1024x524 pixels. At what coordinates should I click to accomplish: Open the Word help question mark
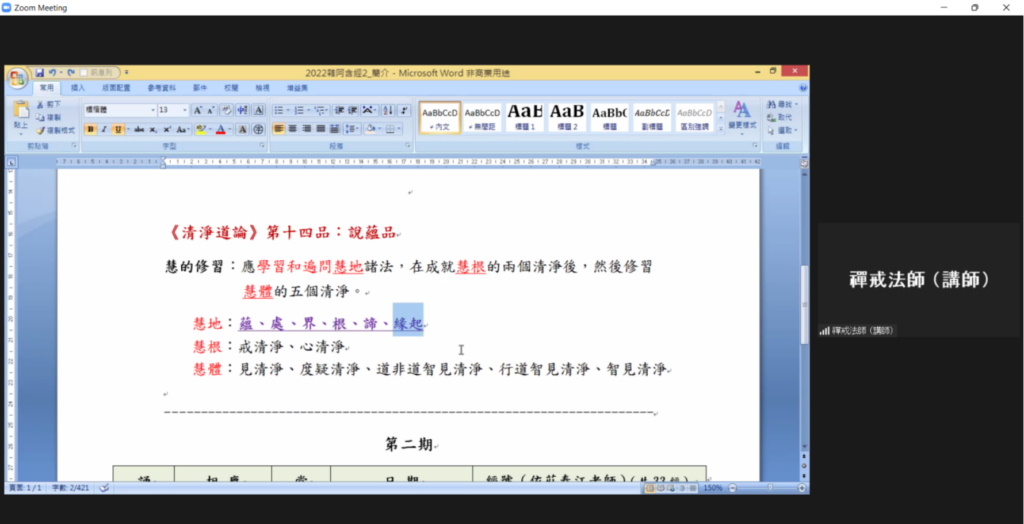tap(803, 88)
